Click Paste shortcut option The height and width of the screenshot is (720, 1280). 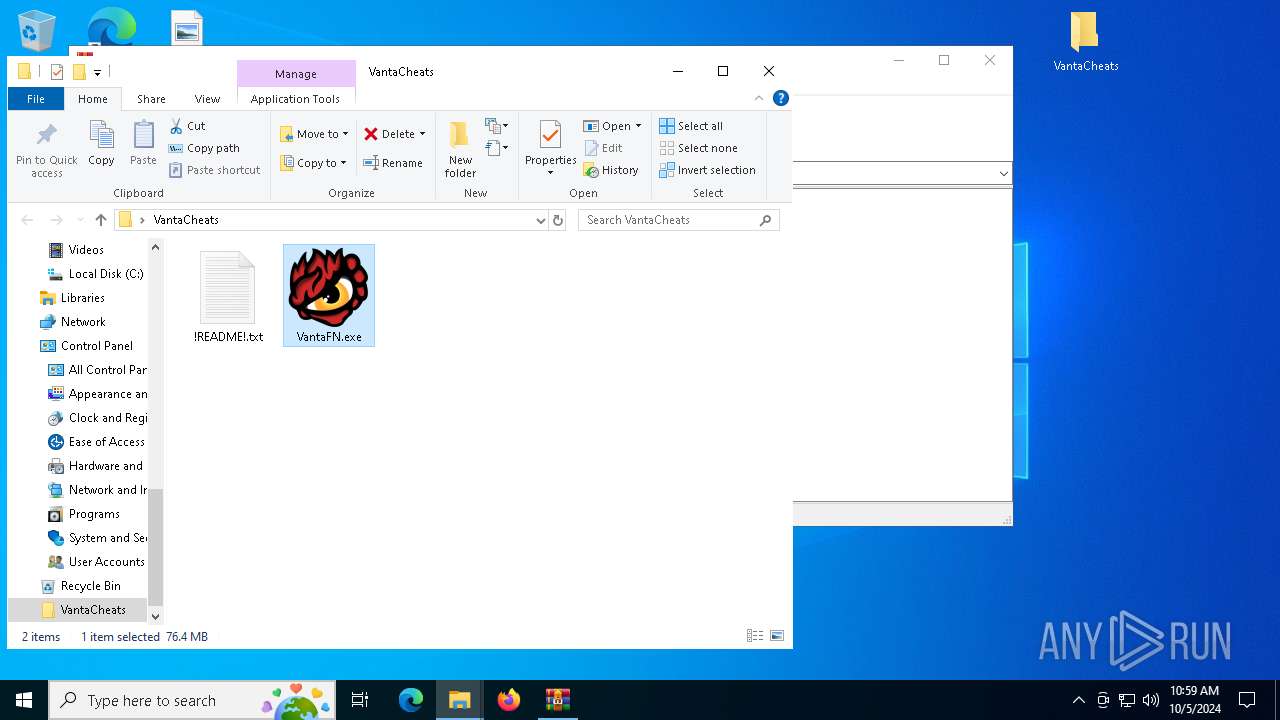214,170
